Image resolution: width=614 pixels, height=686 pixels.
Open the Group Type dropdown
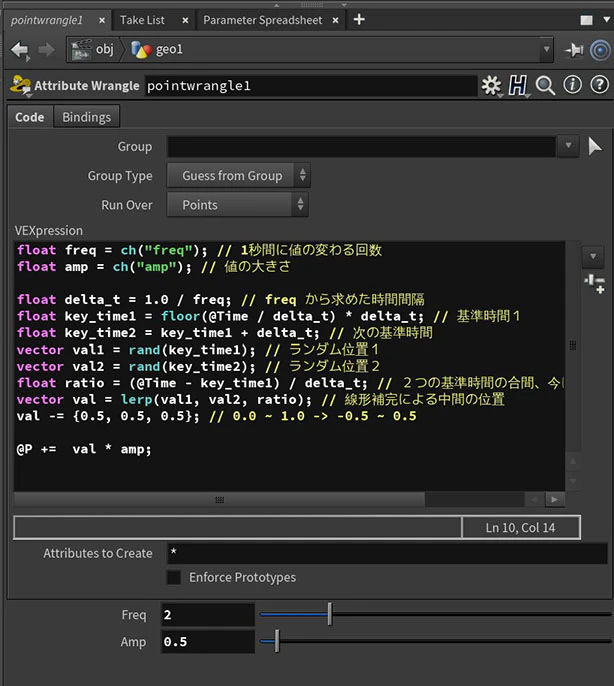[239, 175]
